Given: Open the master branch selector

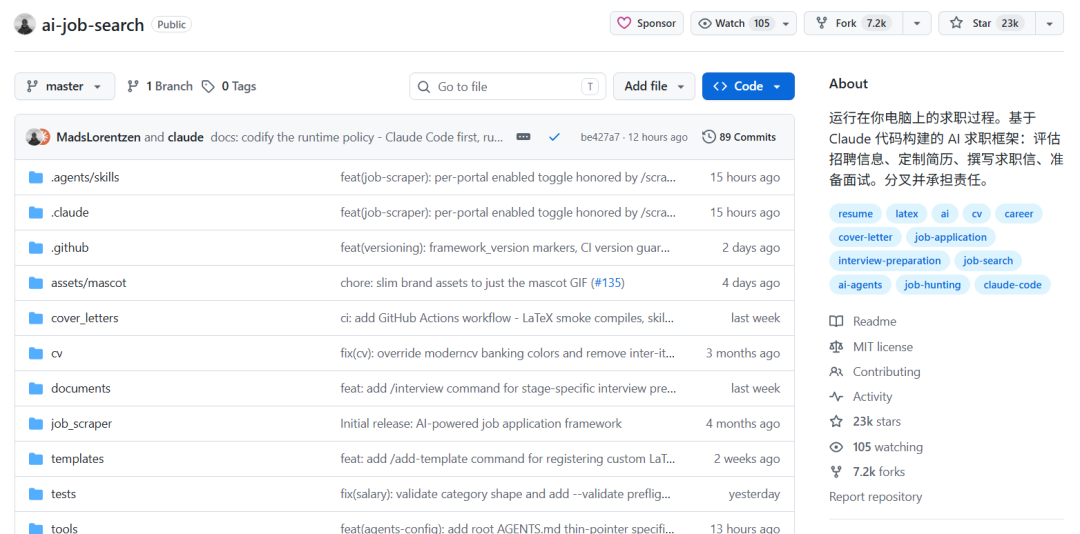Looking at the screenshot, I should 65,86.
